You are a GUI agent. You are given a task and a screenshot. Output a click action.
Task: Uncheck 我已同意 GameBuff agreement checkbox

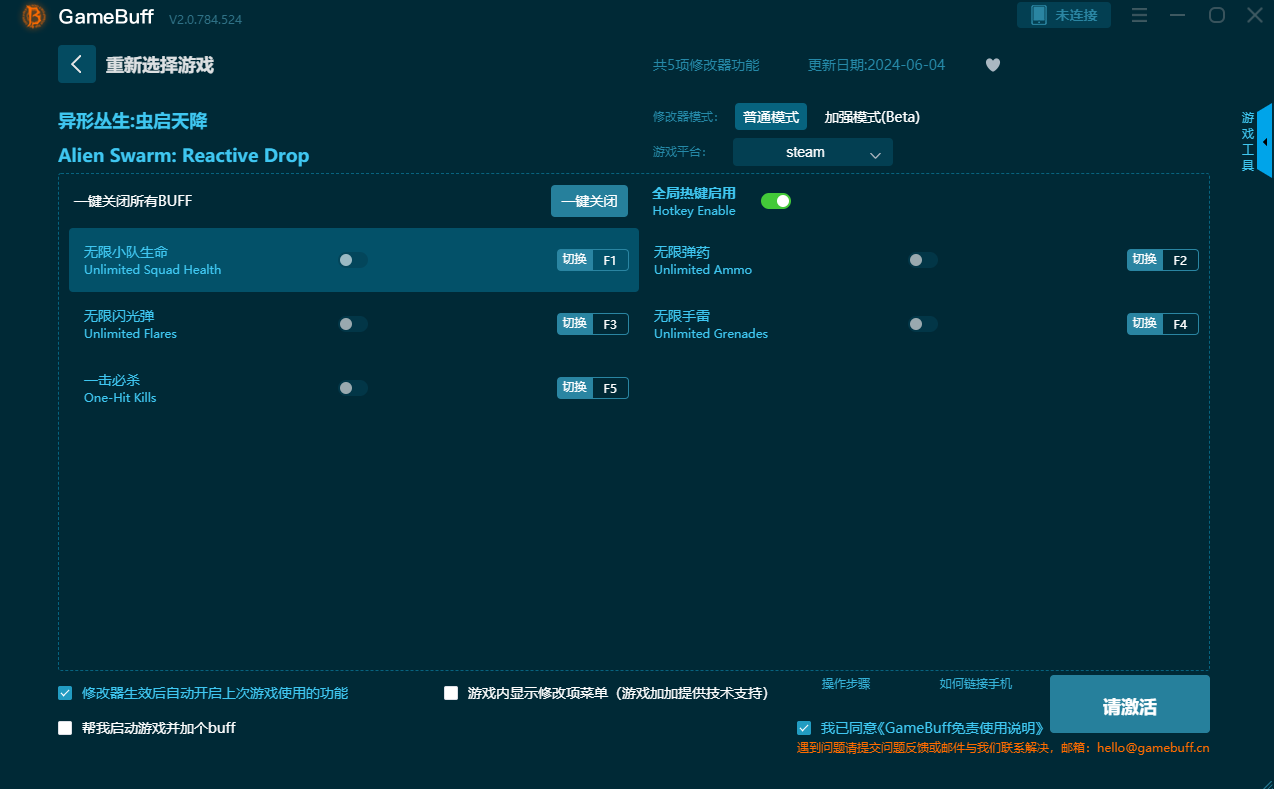(804, 728)
